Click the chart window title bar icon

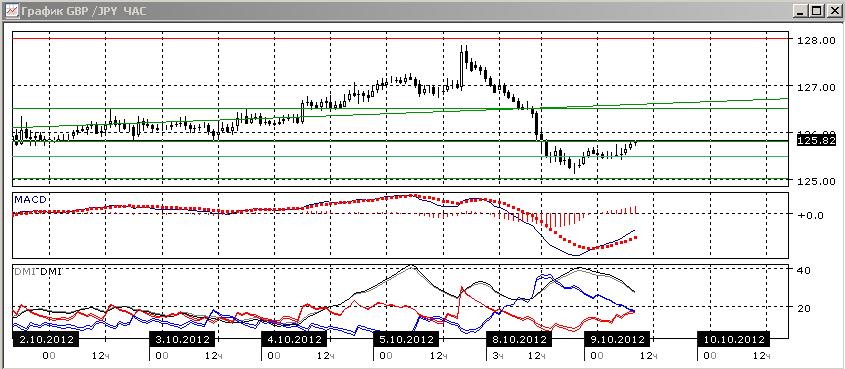pos(11,10)
